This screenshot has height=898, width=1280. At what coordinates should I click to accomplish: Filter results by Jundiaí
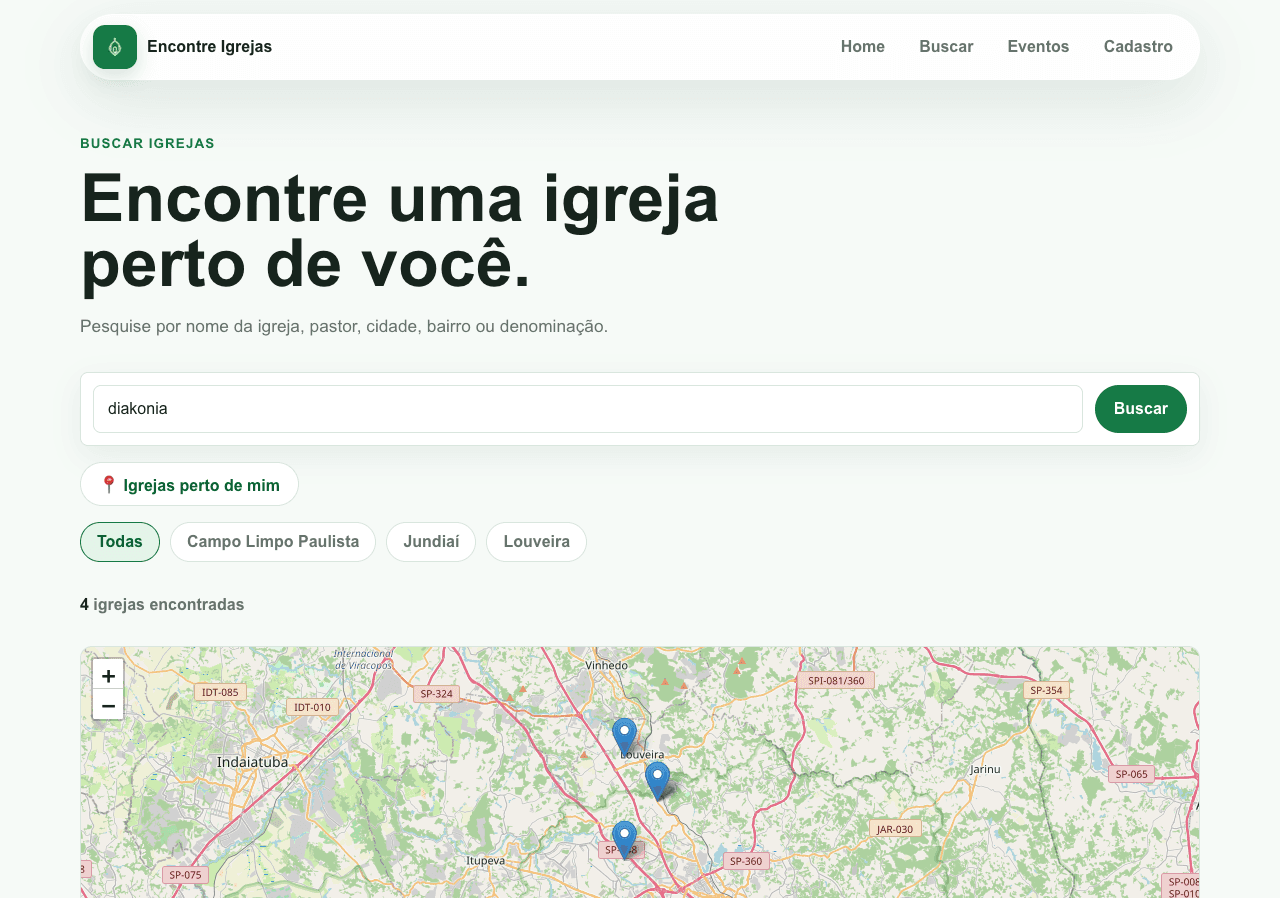(x=431, y=542)
